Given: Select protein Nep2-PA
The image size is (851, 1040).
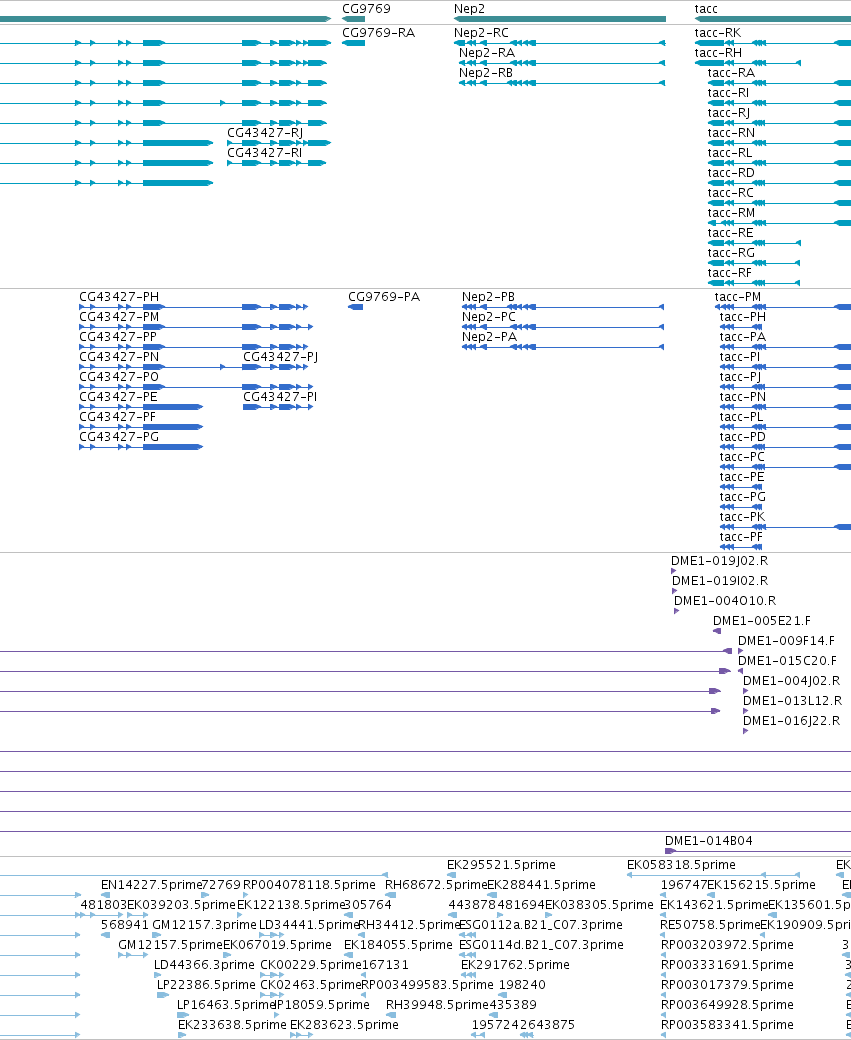Looking at the screenshot, I should (490, 336).
